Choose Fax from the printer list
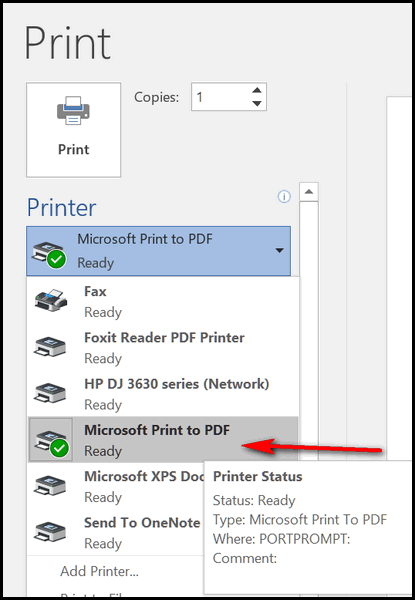The width and height of the screenshot is (415, 600). pos(163,301)
